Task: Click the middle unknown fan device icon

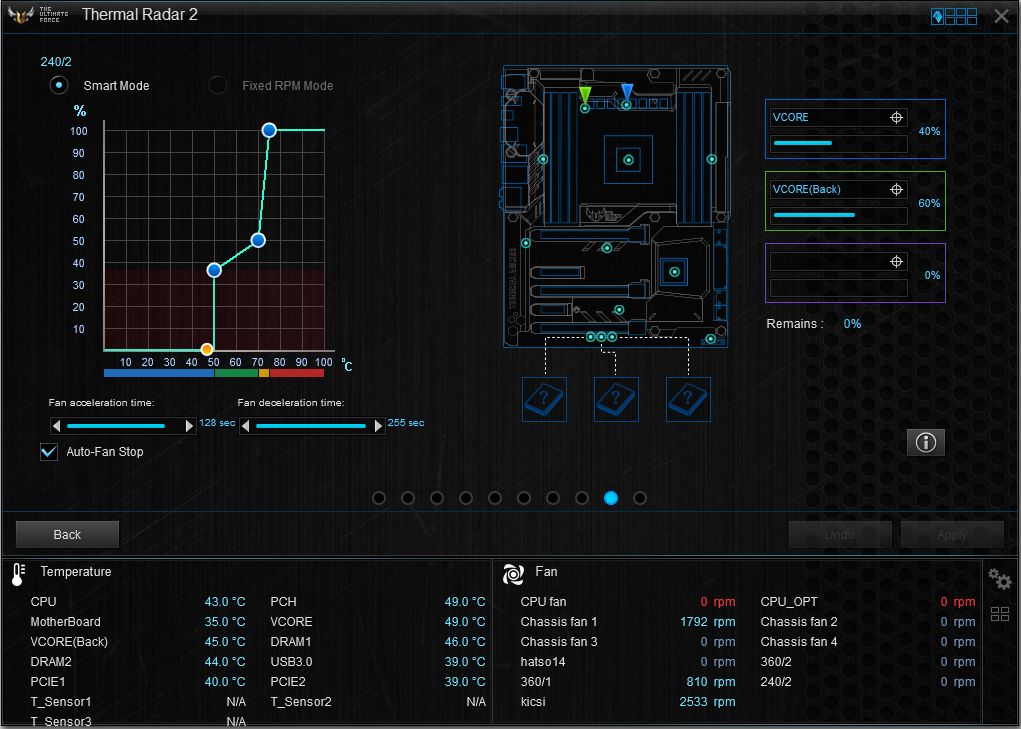Action: coord(616,399)
